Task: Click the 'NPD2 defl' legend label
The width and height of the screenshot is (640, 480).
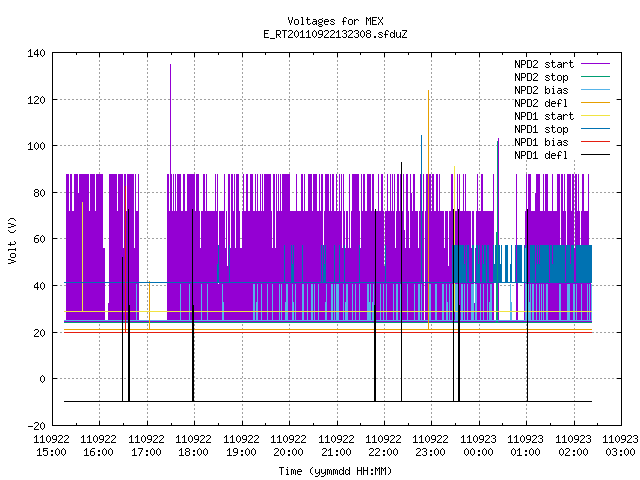Action: [x=541, y=103]
